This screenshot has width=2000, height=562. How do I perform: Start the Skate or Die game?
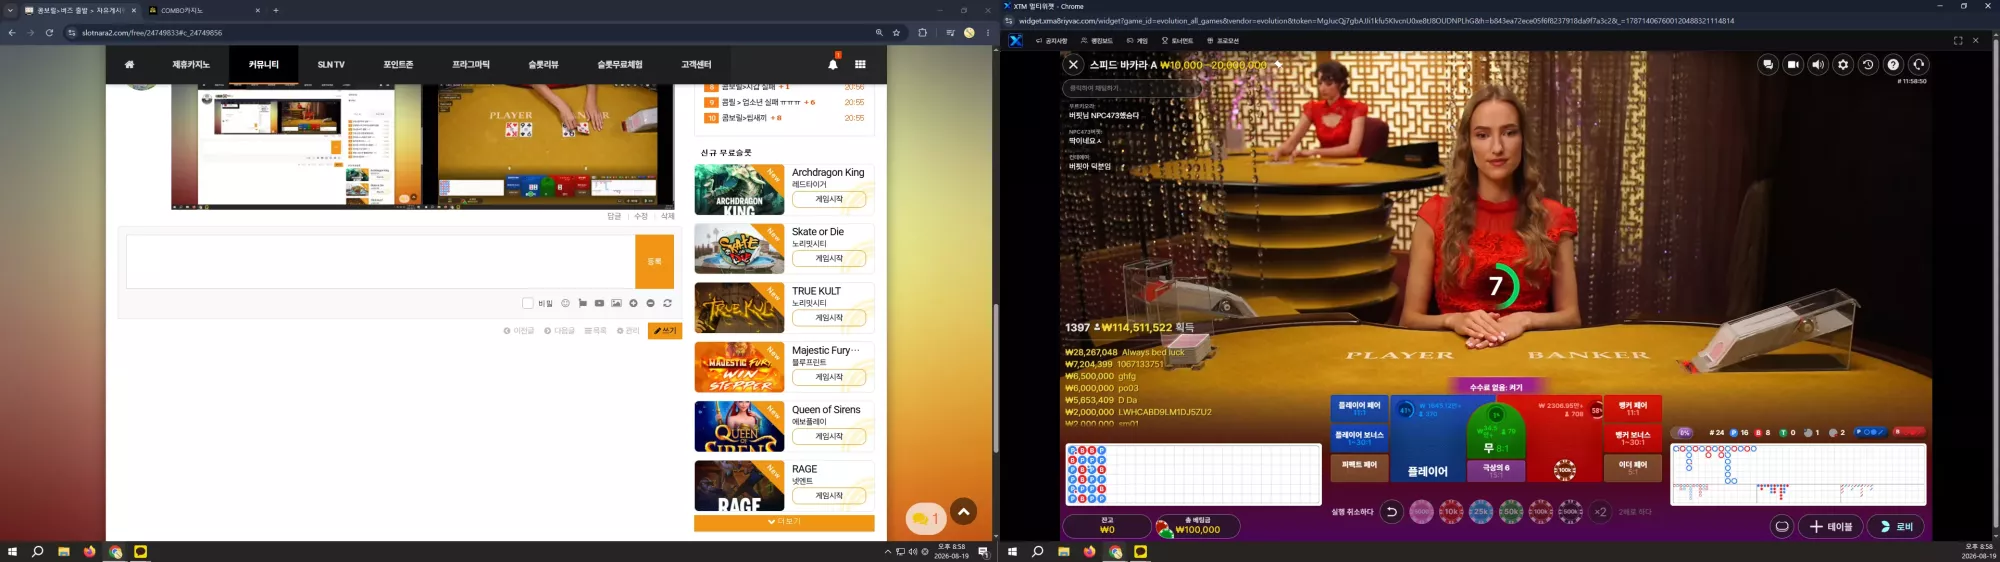coord(829,258)
